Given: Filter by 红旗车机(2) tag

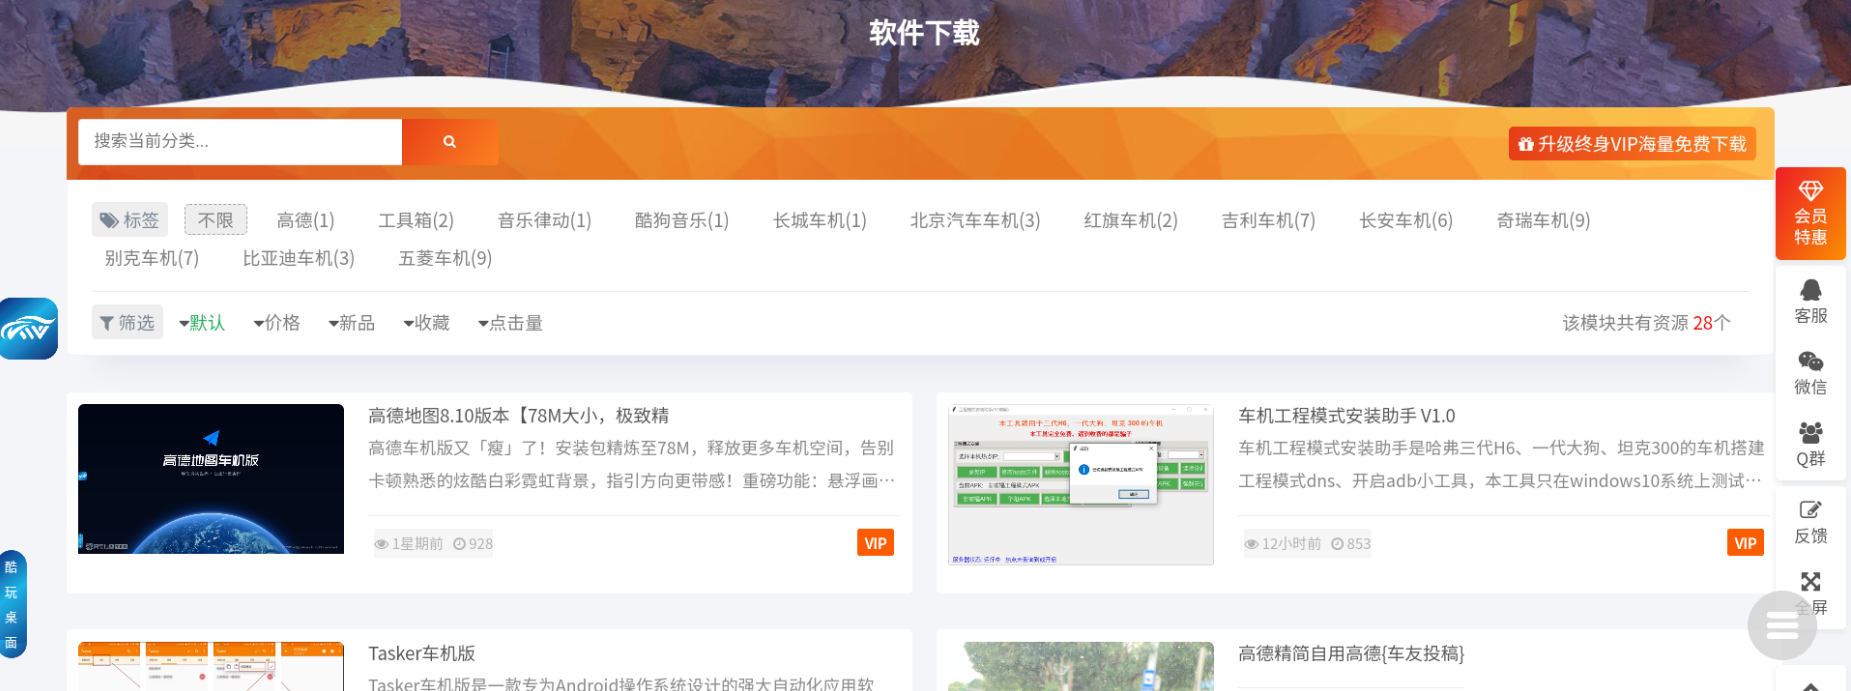Looking at the screenshot, I should [x=1131, y=220].
